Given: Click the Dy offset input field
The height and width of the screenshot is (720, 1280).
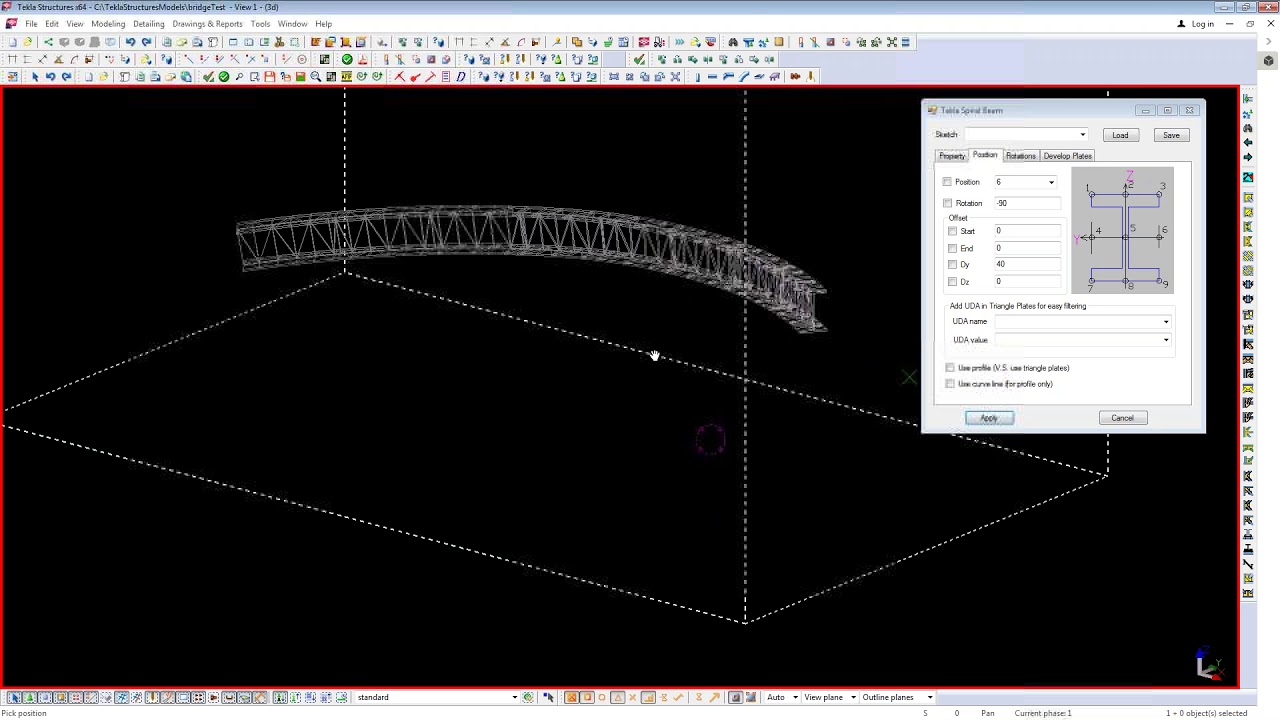Looking at the screenshot, I should (1026, 264).
